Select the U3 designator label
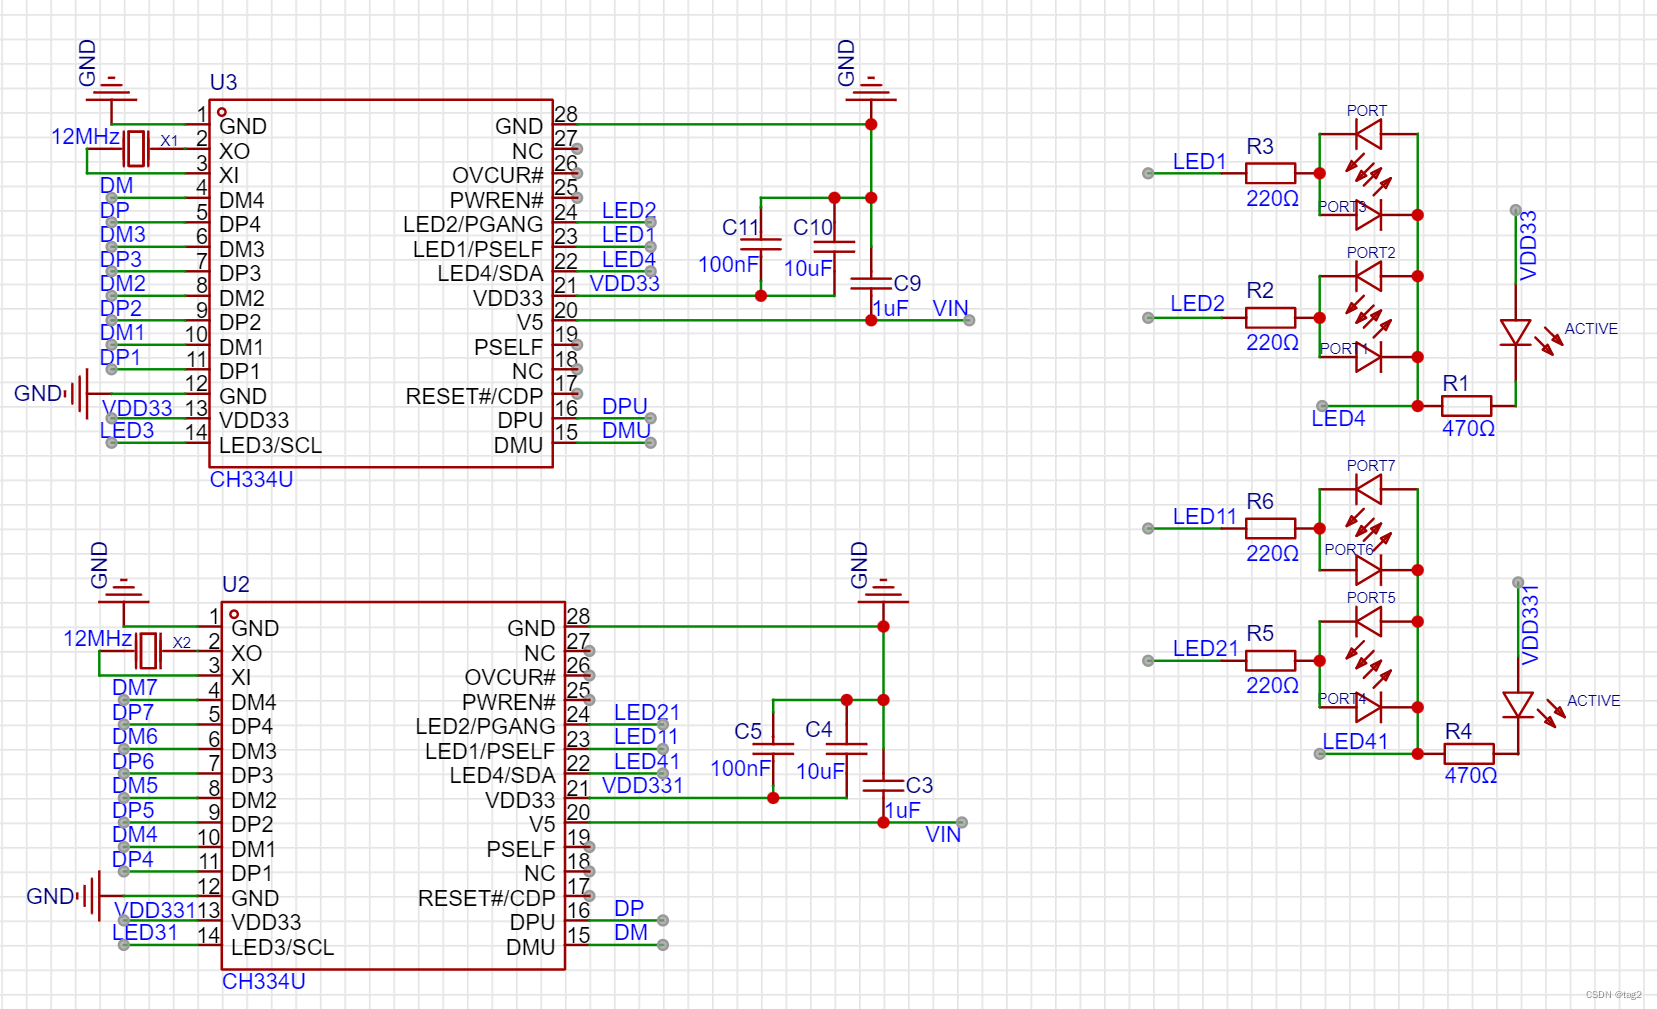 click(x=223, y=82)
